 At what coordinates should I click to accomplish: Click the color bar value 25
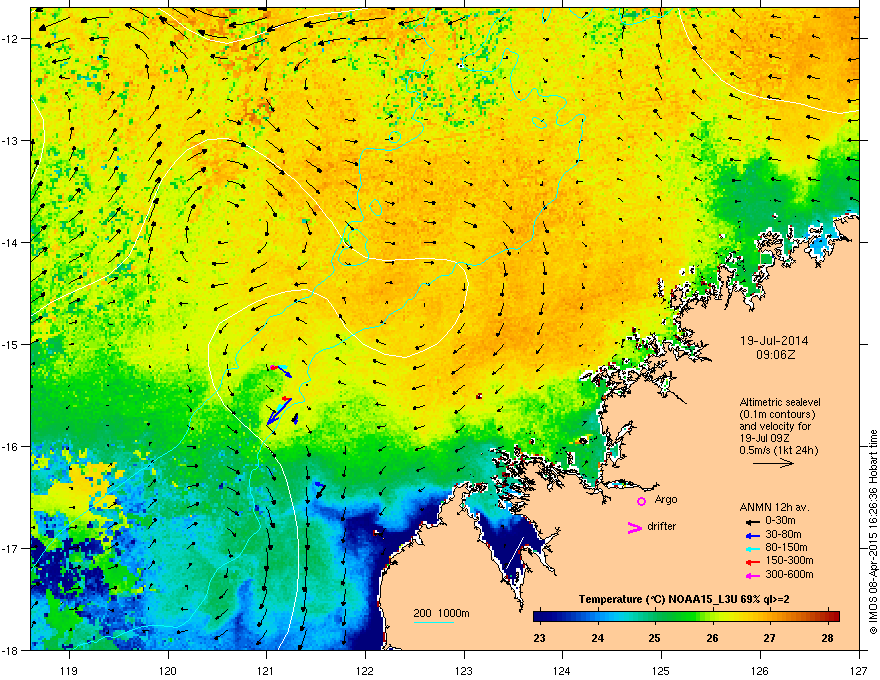point(654,638)
